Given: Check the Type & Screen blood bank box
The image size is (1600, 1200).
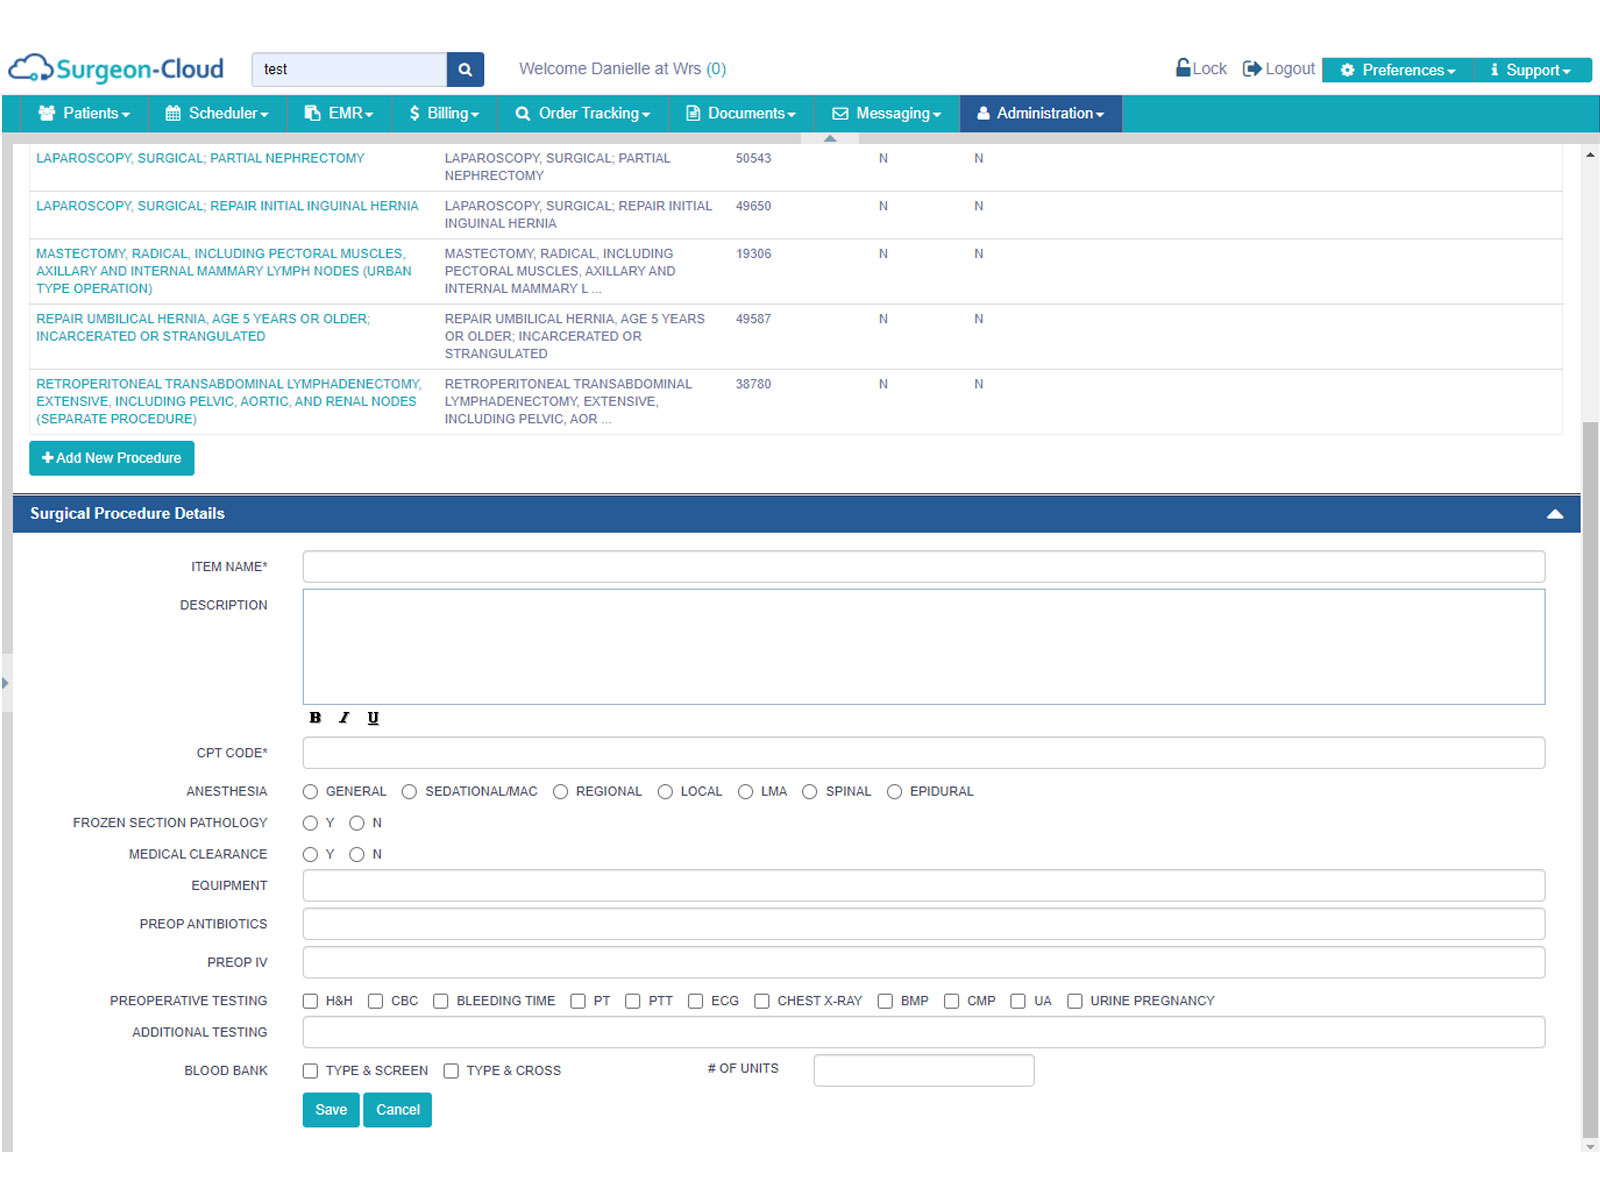Looking at the screenshot, I should pyautogui.click(x=310, y=1071).
